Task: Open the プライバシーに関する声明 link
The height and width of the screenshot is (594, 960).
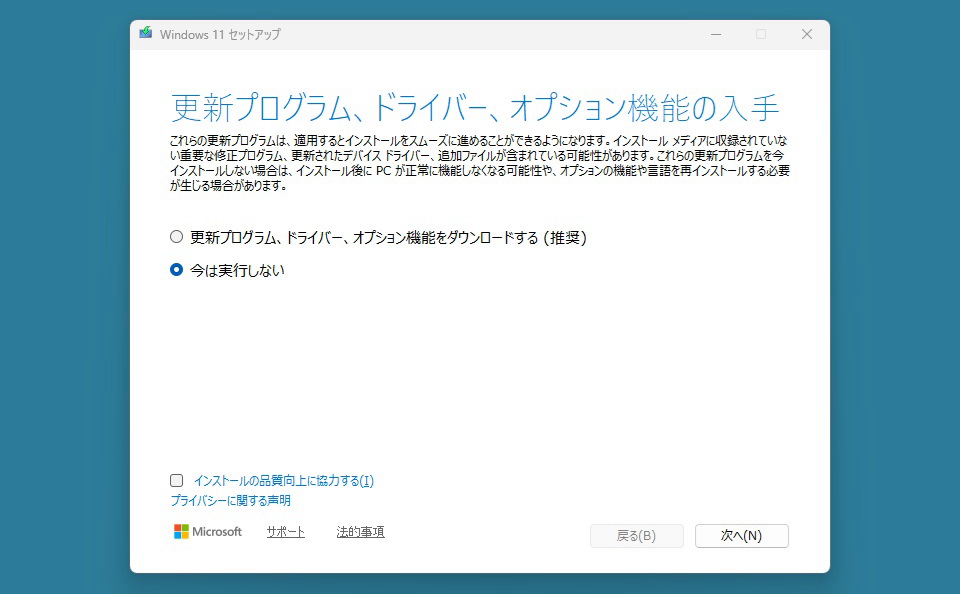Action: (231, 501)
